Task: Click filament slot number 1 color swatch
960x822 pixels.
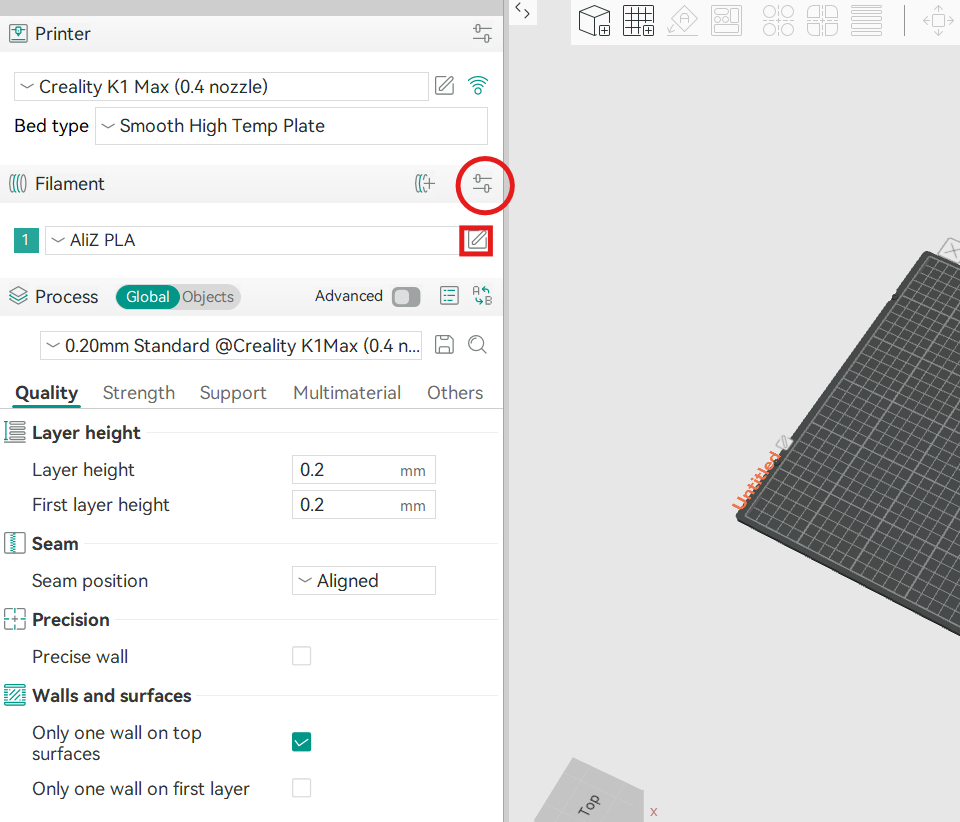Action: [26, 240]
